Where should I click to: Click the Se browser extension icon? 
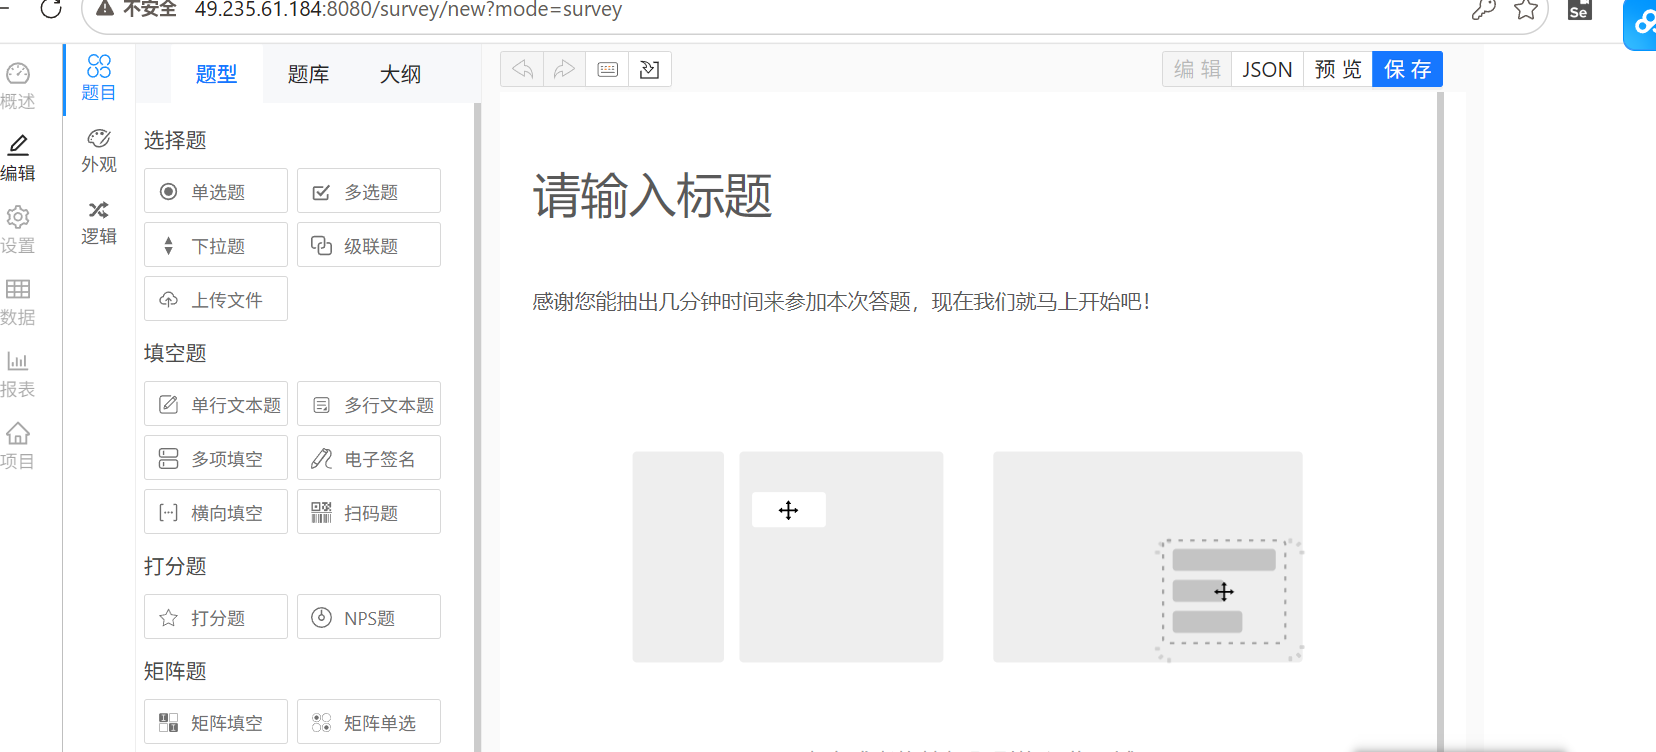[1580, 10]
